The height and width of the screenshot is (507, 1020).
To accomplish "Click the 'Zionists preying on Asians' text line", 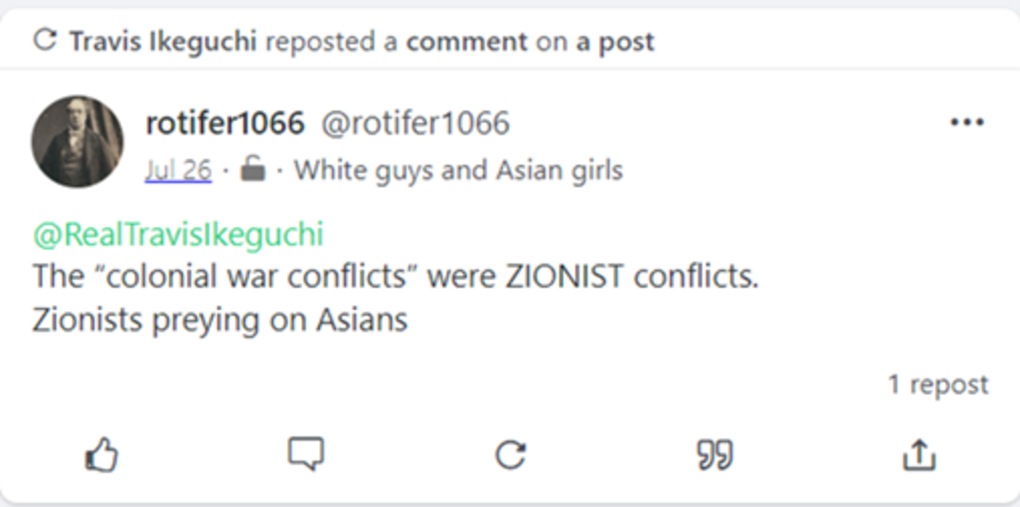I will (x=220, y=320).
